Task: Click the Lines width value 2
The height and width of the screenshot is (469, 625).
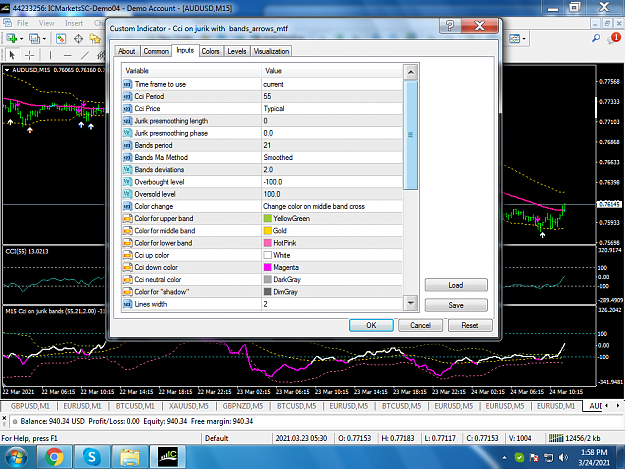Action: [x=332, y=304]
